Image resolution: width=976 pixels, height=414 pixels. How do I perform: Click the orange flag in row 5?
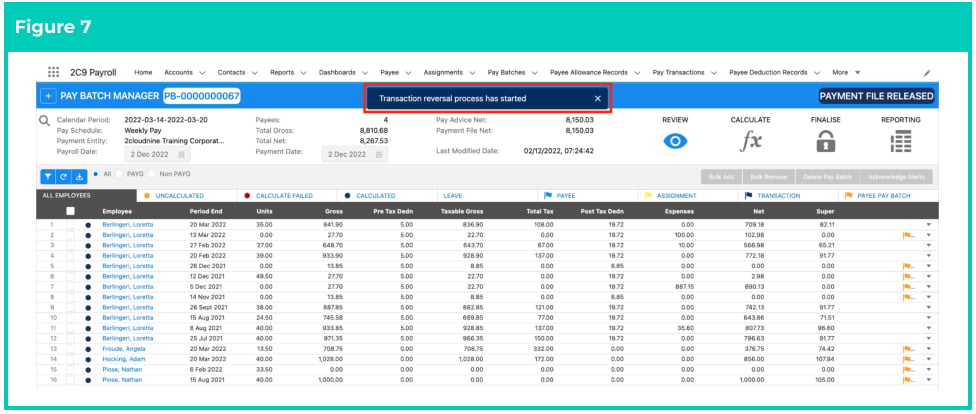pos(908,266)
